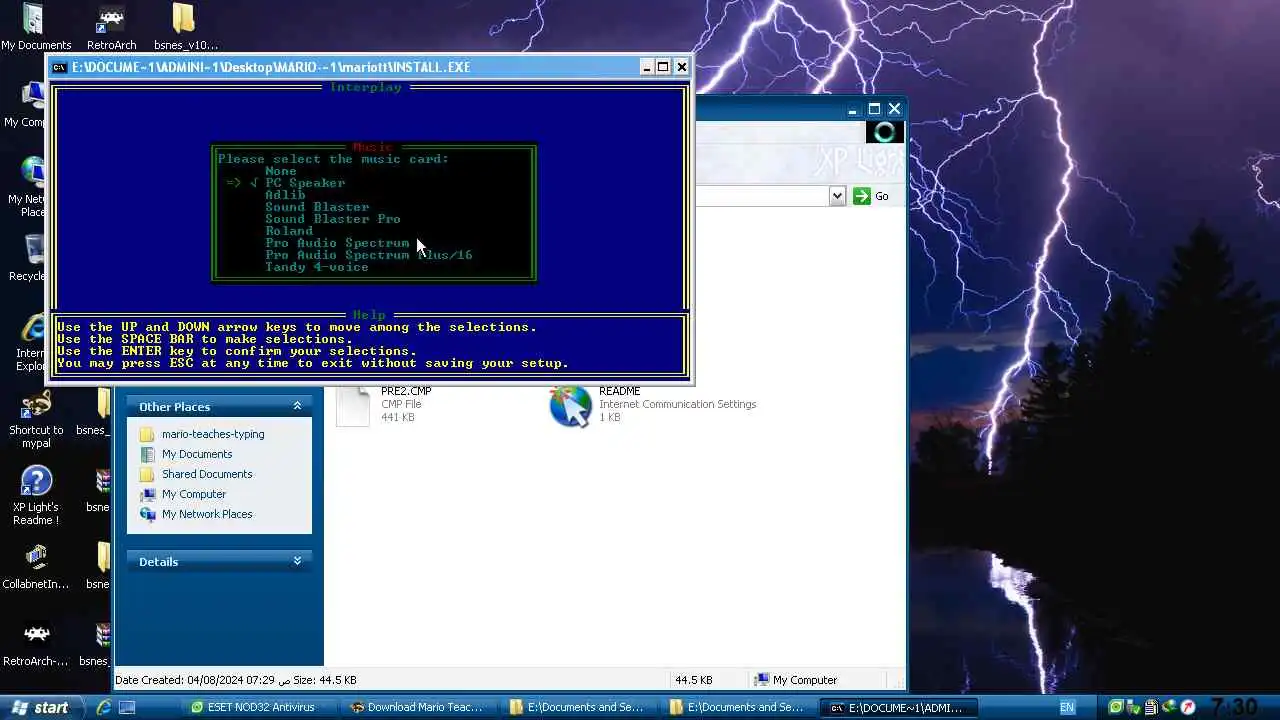
Task: Open the mario-teaches-typing folder link
Action: [x=213, y=434]
